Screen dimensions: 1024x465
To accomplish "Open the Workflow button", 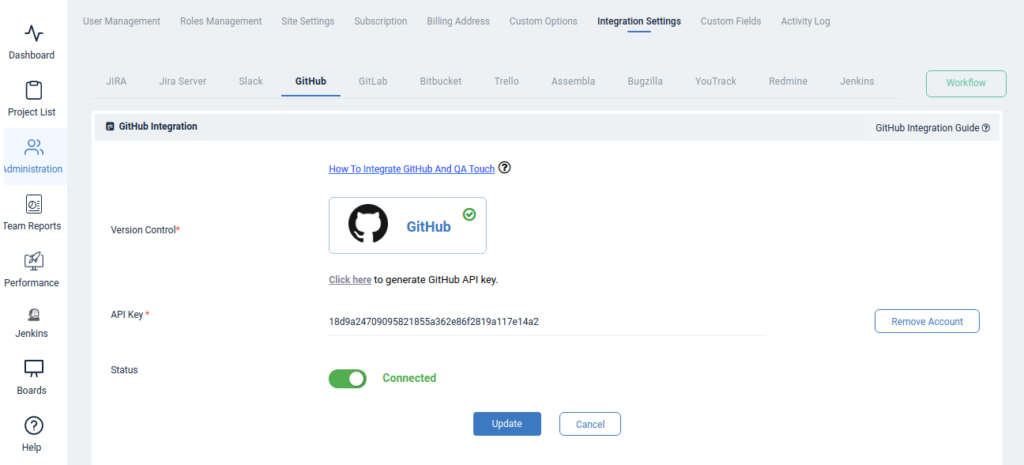I will click(x=965, y=83).
